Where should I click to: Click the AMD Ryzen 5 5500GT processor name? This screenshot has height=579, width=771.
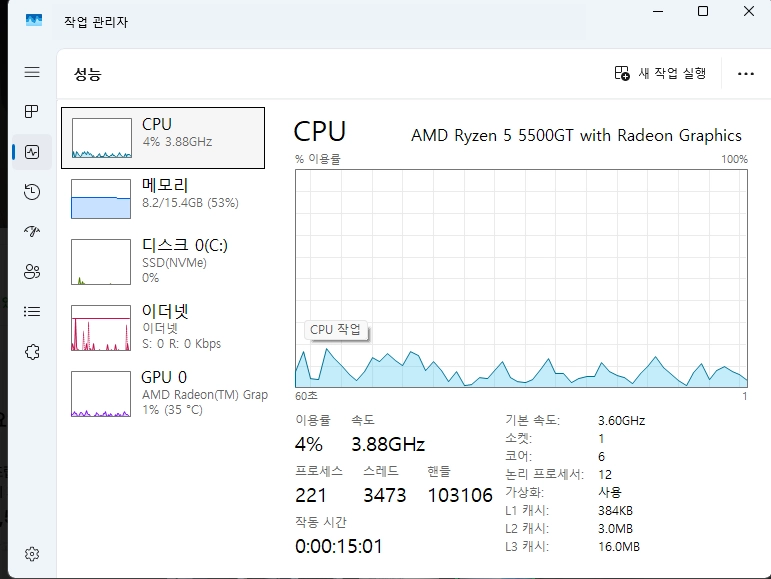(x=576, y=135)
